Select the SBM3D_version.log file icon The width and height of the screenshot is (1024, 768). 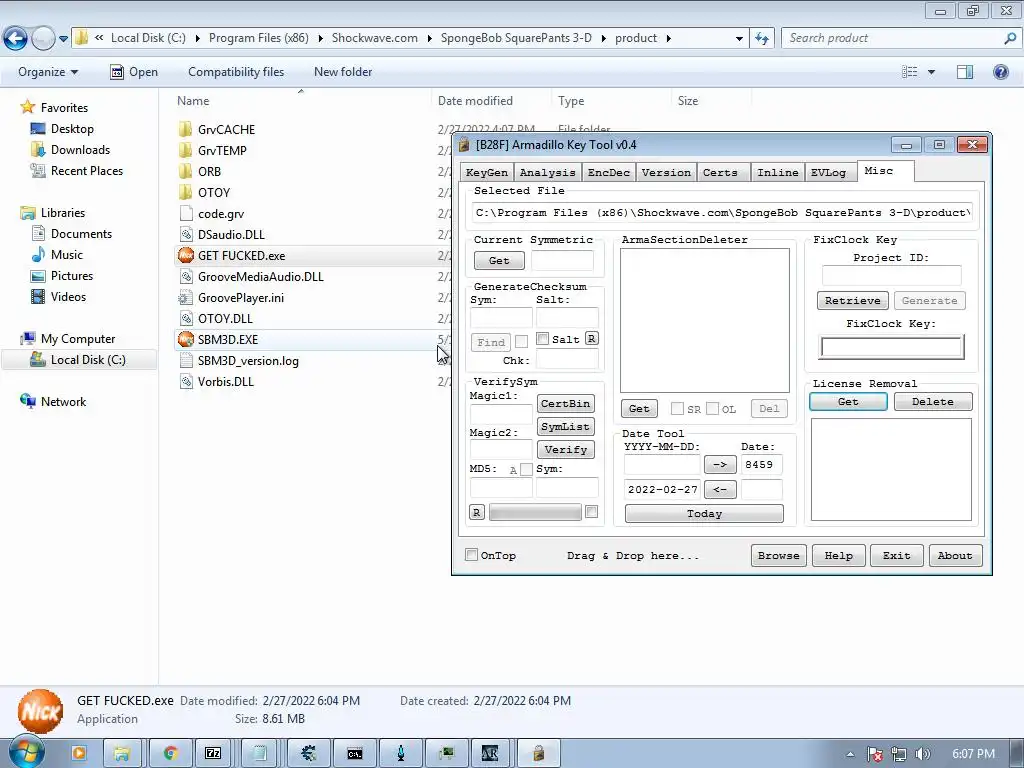tap(186, 360)
